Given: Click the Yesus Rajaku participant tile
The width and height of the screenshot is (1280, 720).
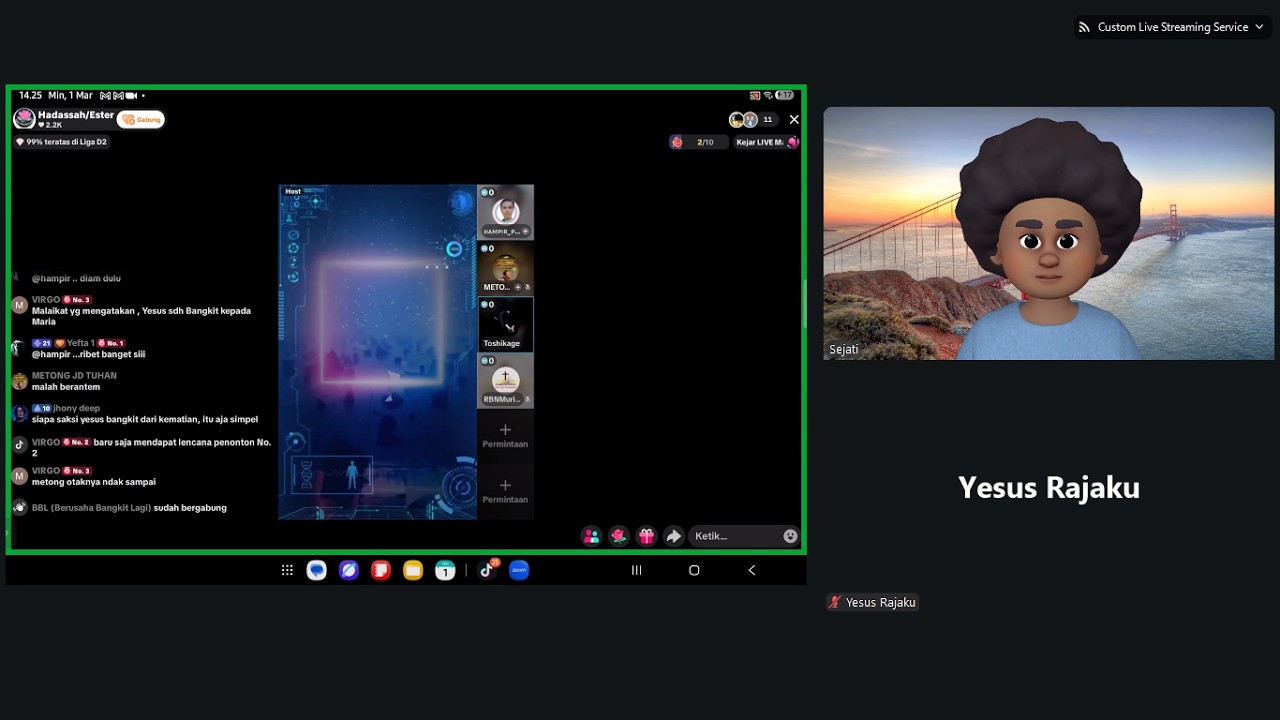Looking at the screenshot, I should pos(1049,488).
